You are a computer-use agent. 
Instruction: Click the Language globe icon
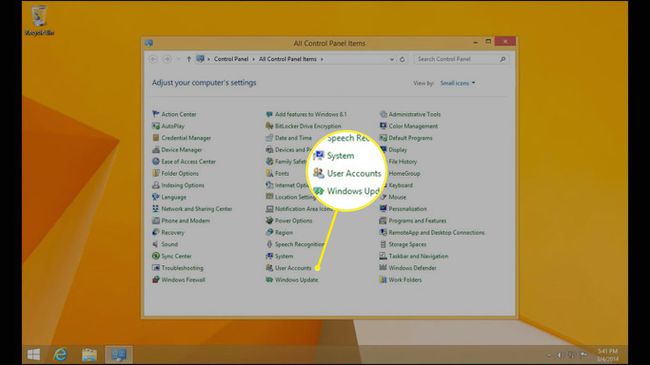pos(156,197)
